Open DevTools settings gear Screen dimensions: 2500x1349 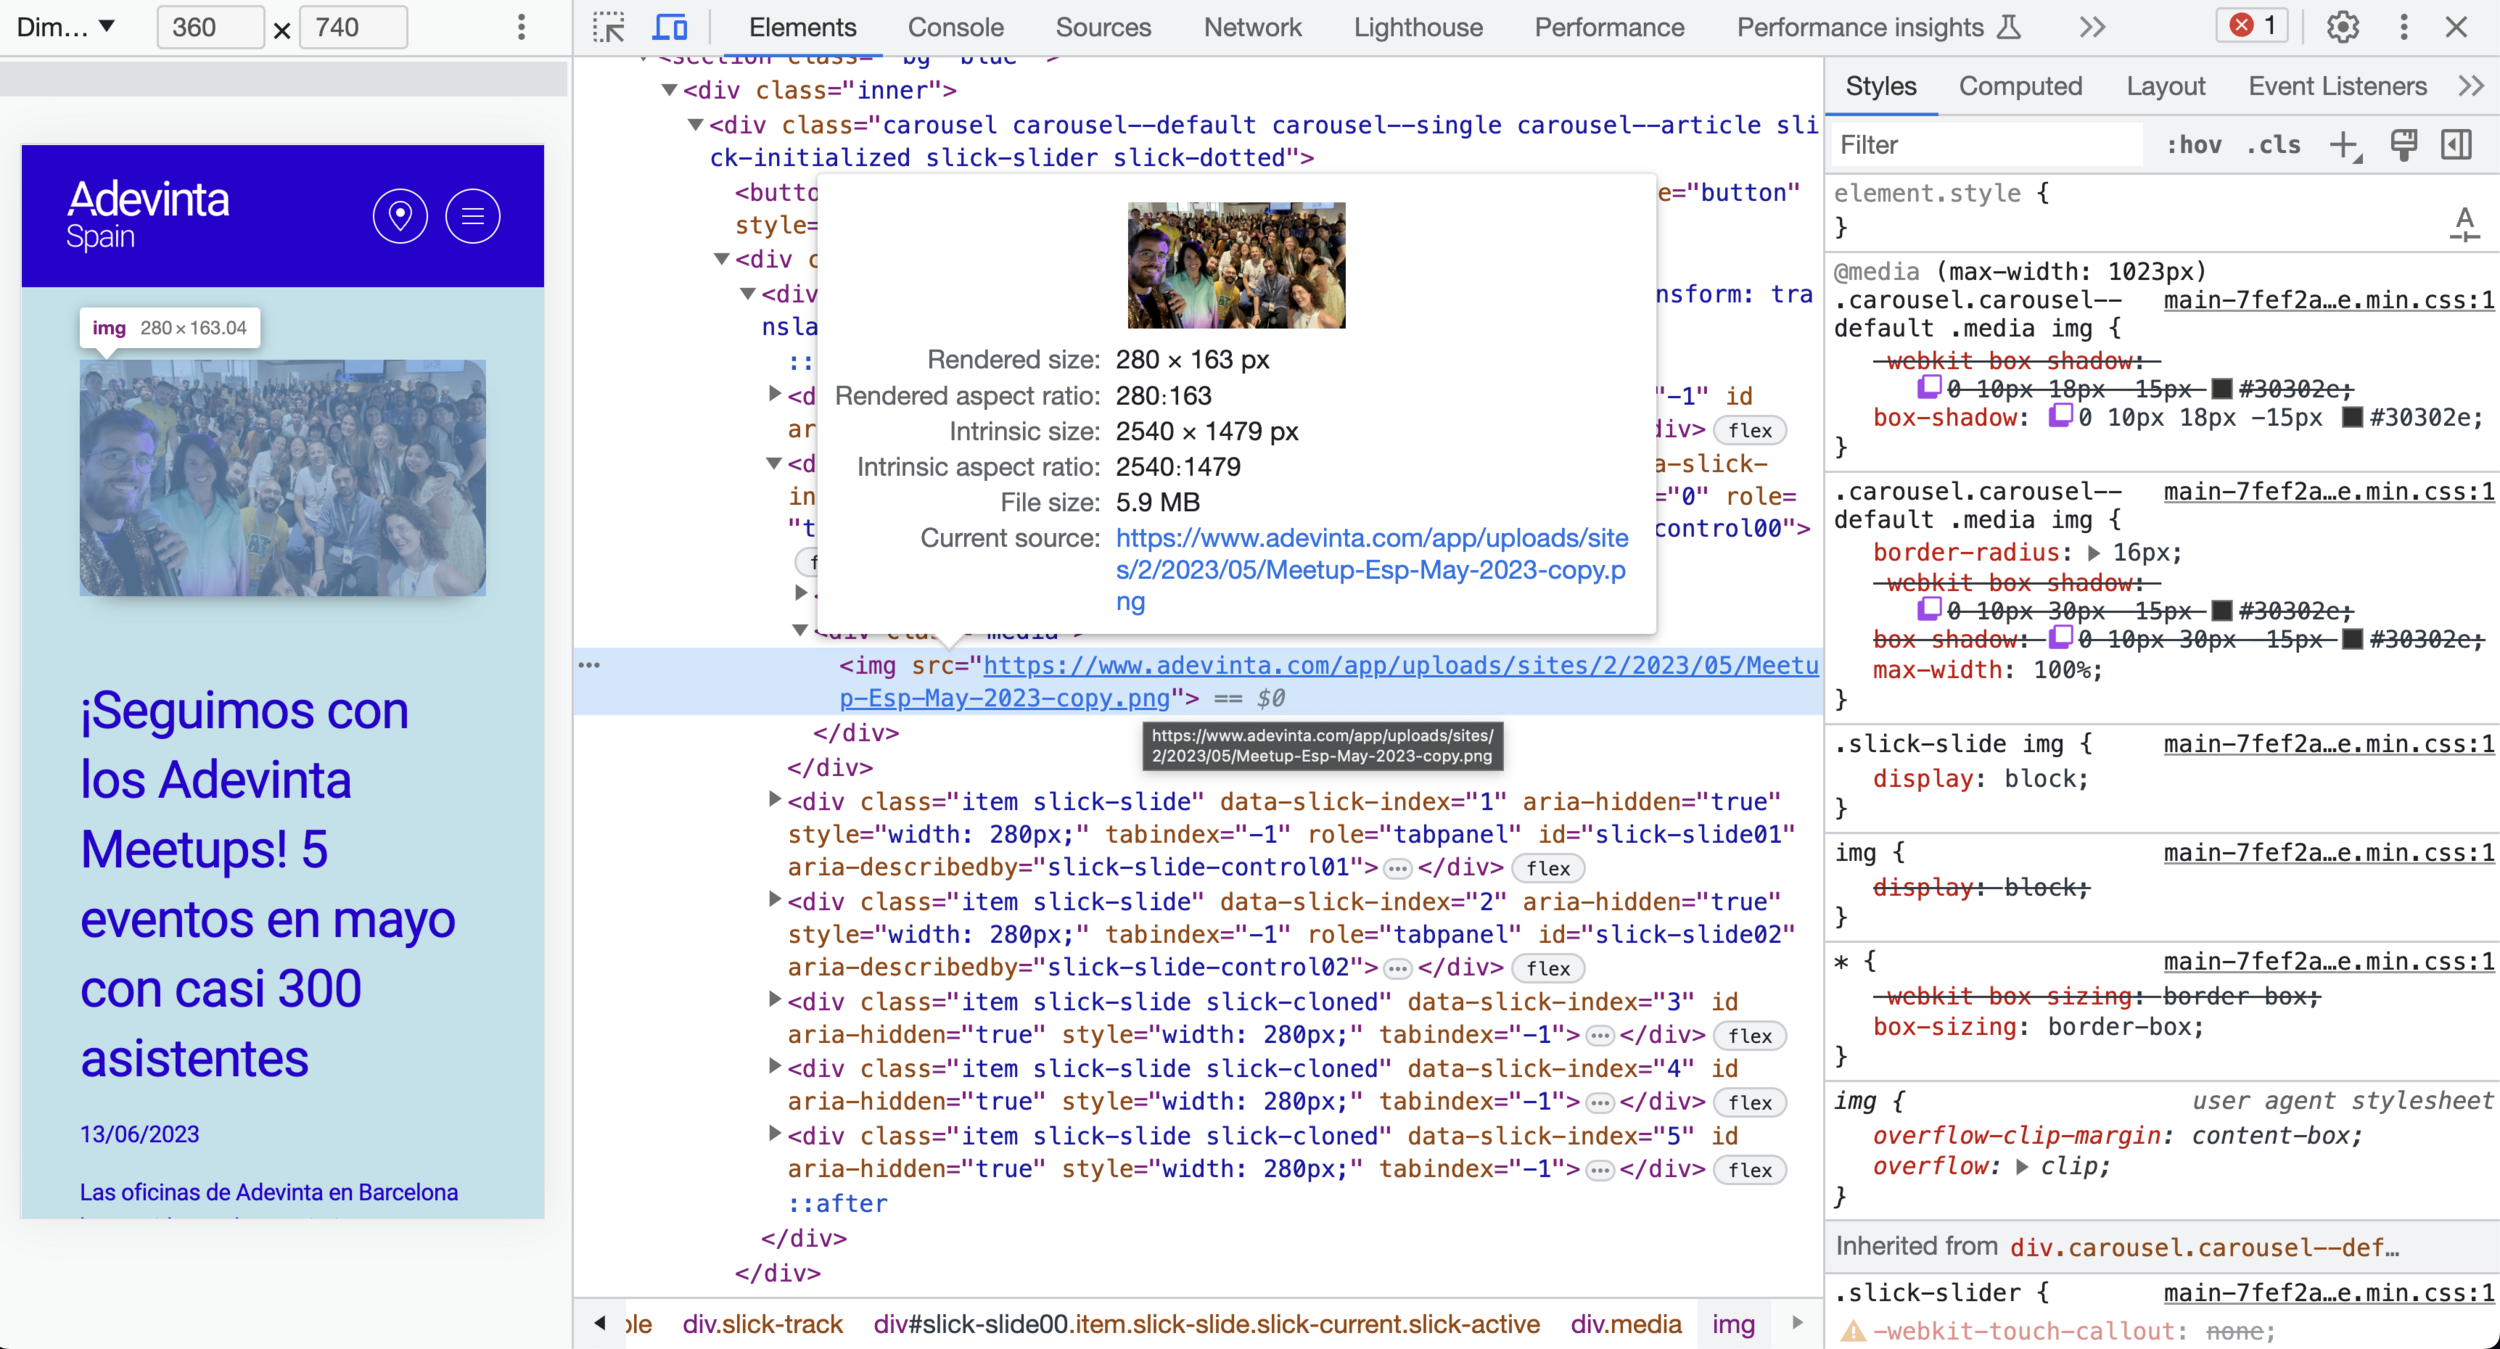tap(2342, 27)
